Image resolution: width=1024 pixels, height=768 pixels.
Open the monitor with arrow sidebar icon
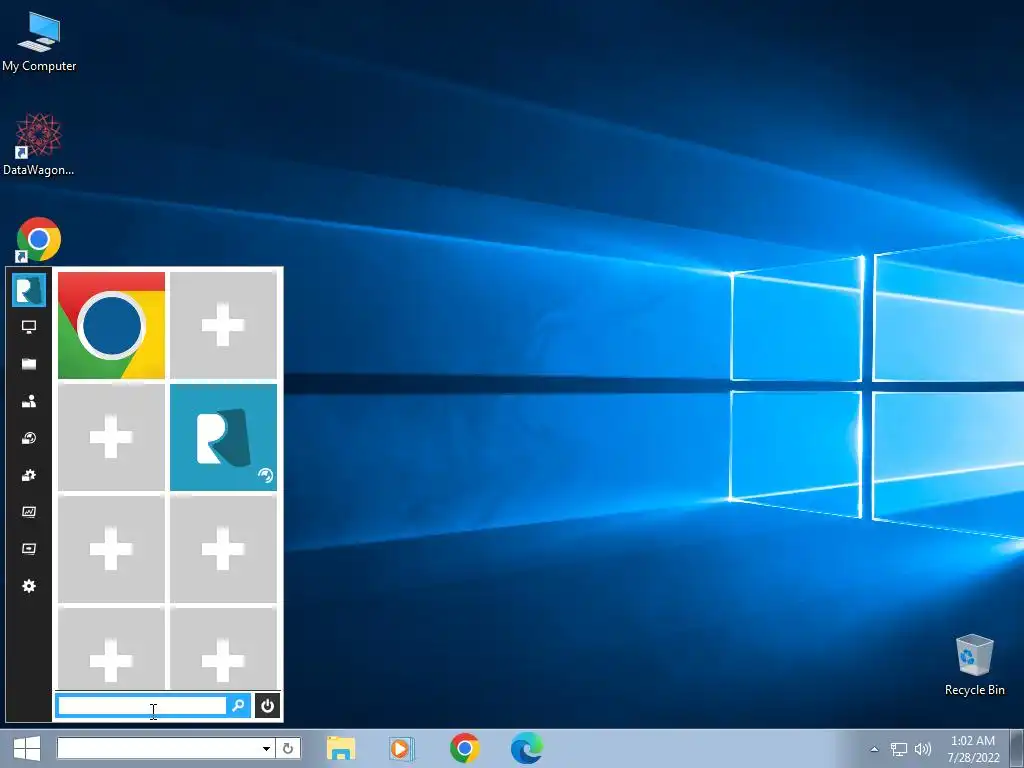click(x=29, y=549)
